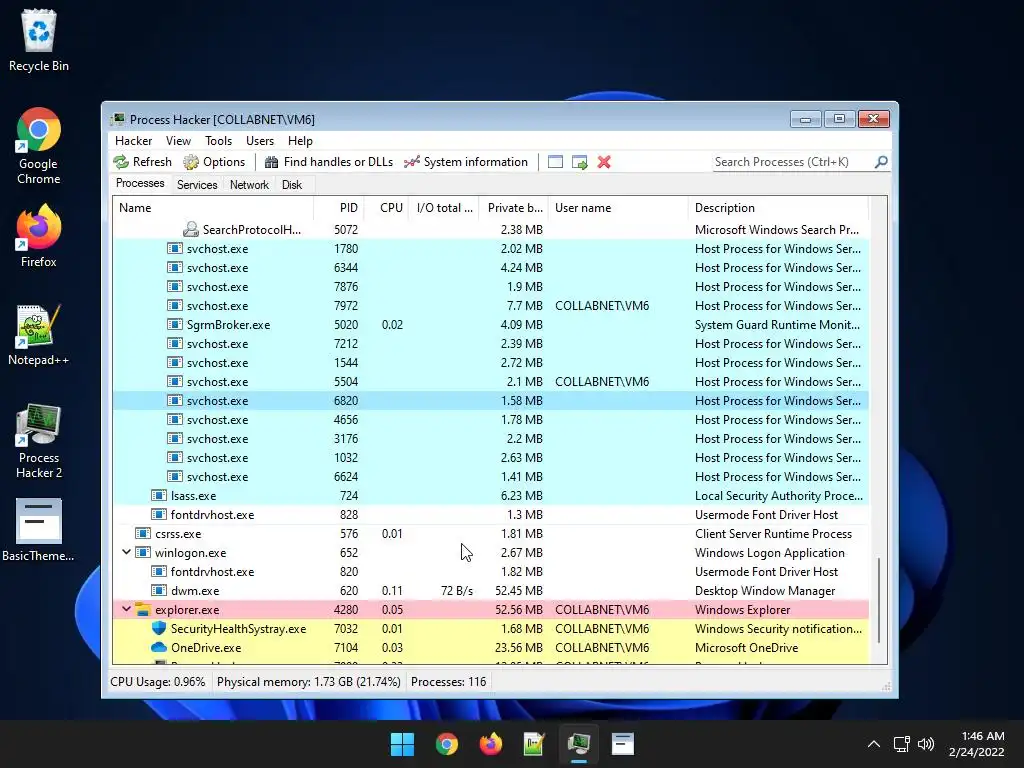Screen dimensions: 1024x768
Task: Select the lsass.exe process row
Action: 490,496
